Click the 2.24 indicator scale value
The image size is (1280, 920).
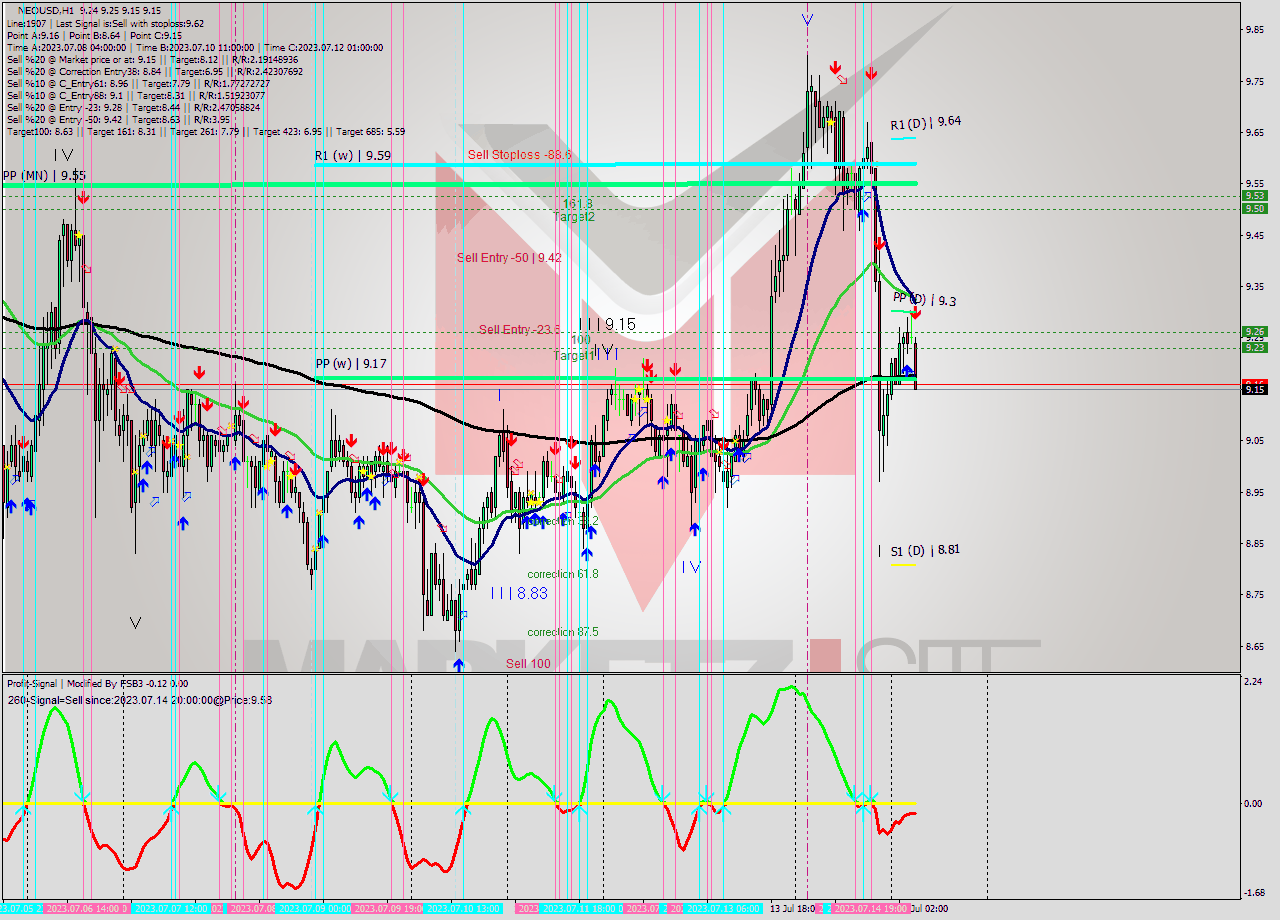pos(1252,681)
